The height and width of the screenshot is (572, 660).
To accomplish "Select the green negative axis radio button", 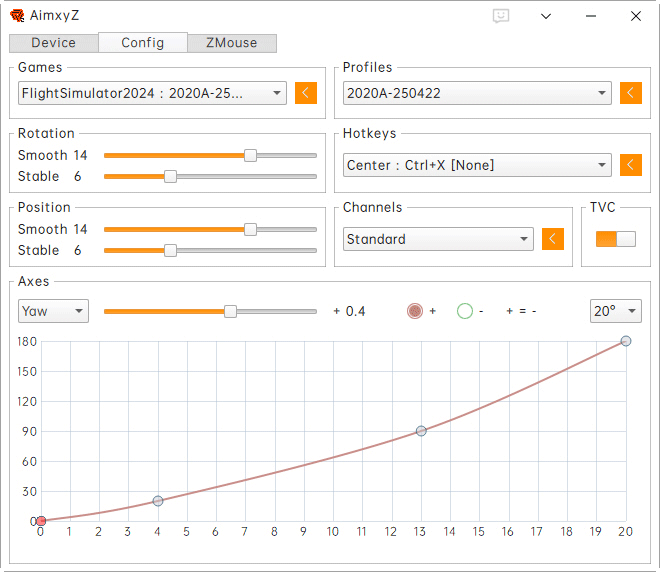I will (x=464, y=311).
